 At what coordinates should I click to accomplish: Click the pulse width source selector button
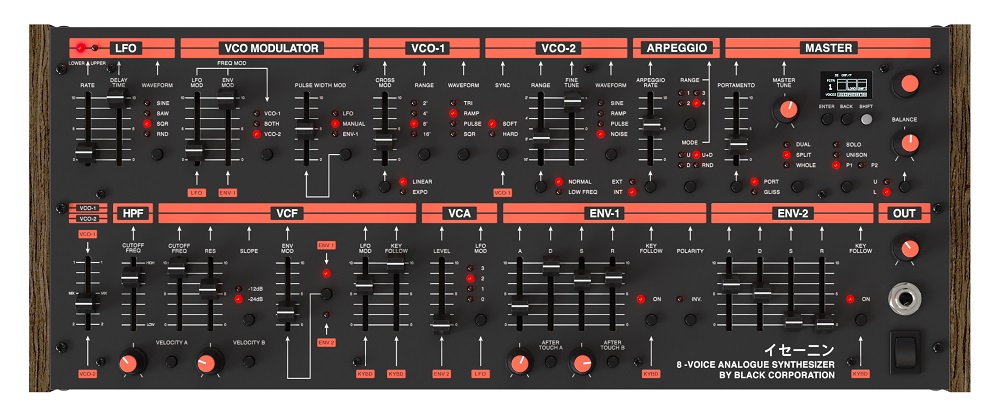[x=345, y=154]
